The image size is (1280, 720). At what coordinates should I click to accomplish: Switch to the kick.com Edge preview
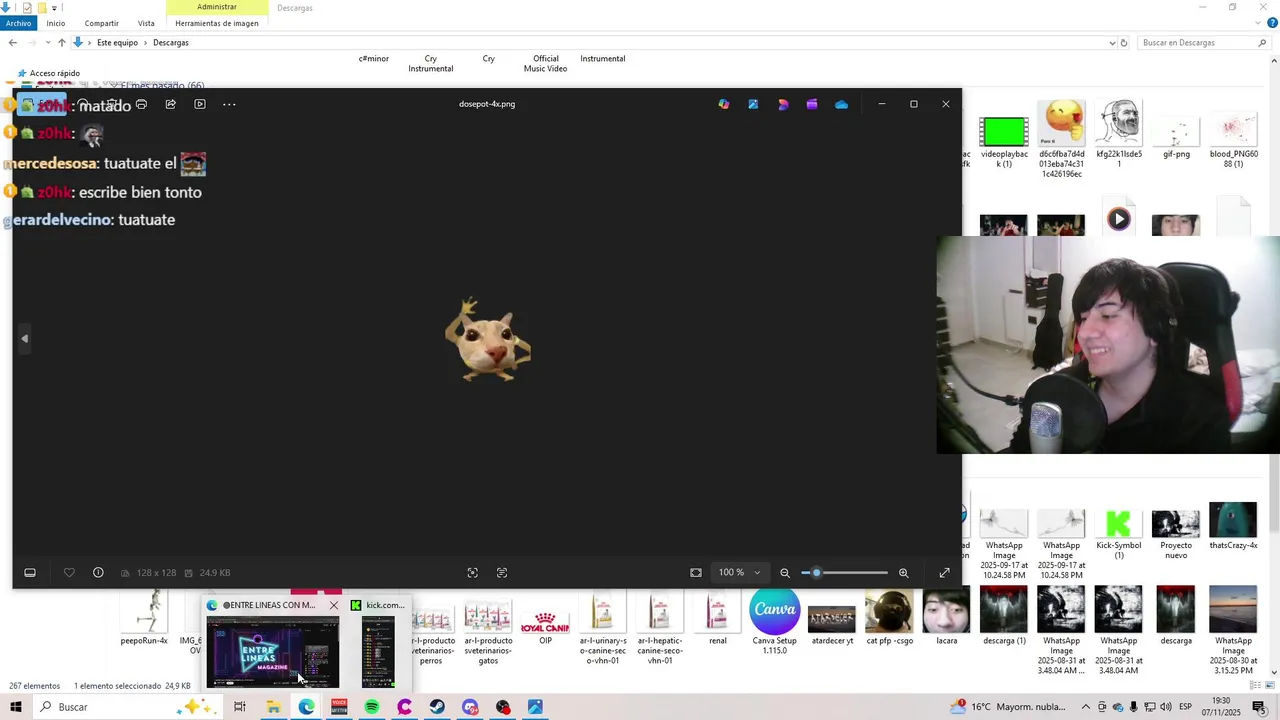point(378,644)
